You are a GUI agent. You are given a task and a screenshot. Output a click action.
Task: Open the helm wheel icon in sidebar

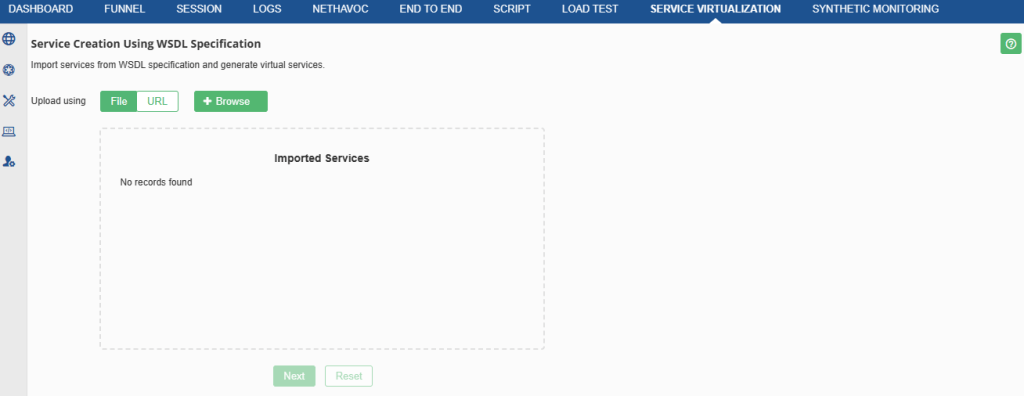(9, 70)
